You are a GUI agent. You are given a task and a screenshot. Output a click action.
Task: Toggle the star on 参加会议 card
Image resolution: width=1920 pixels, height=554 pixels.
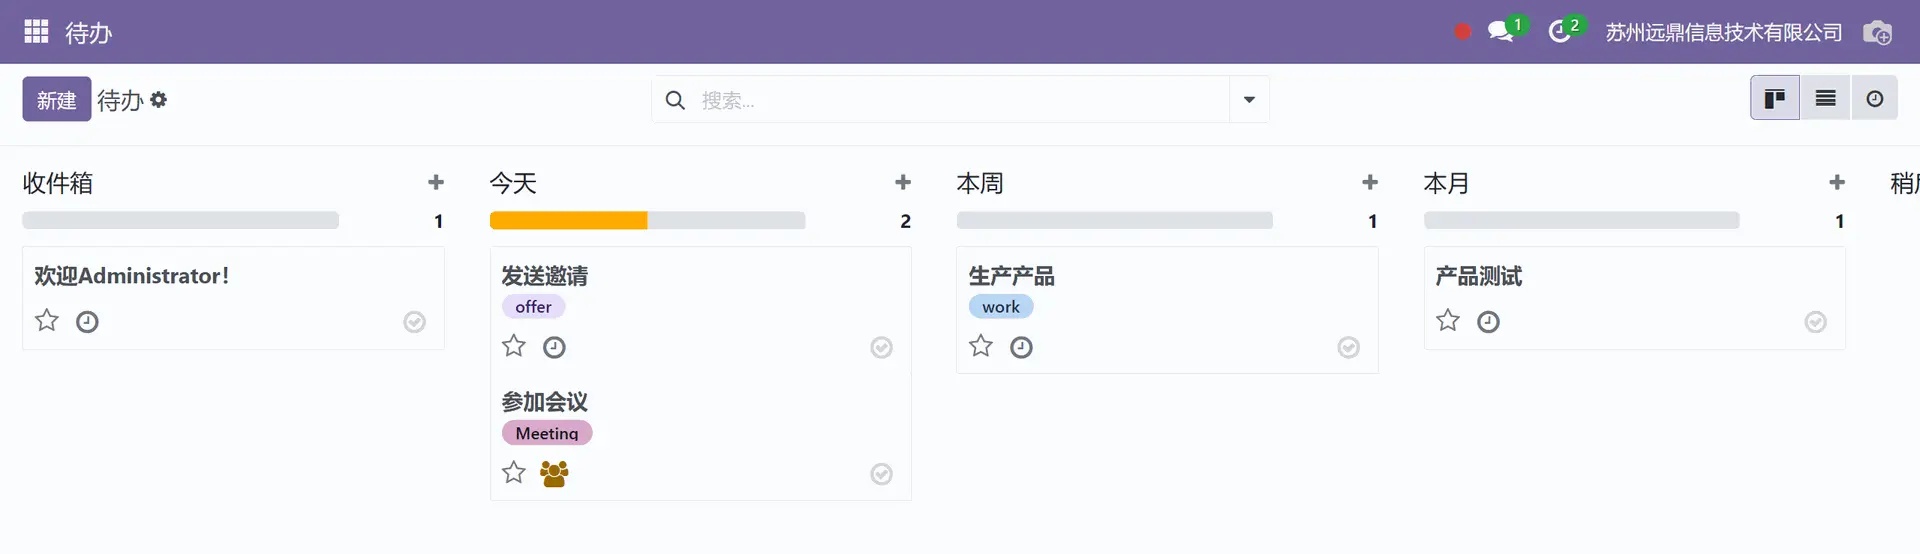coord(514,472)
